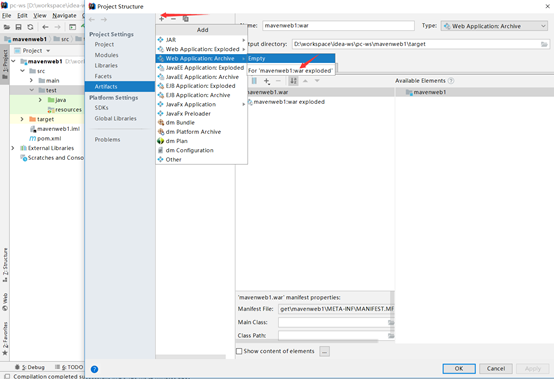Screen dimensions: 554x379
Task: Click the ellipsis button beside Show content
Action: pyautogui.click(x=325, y=351)
